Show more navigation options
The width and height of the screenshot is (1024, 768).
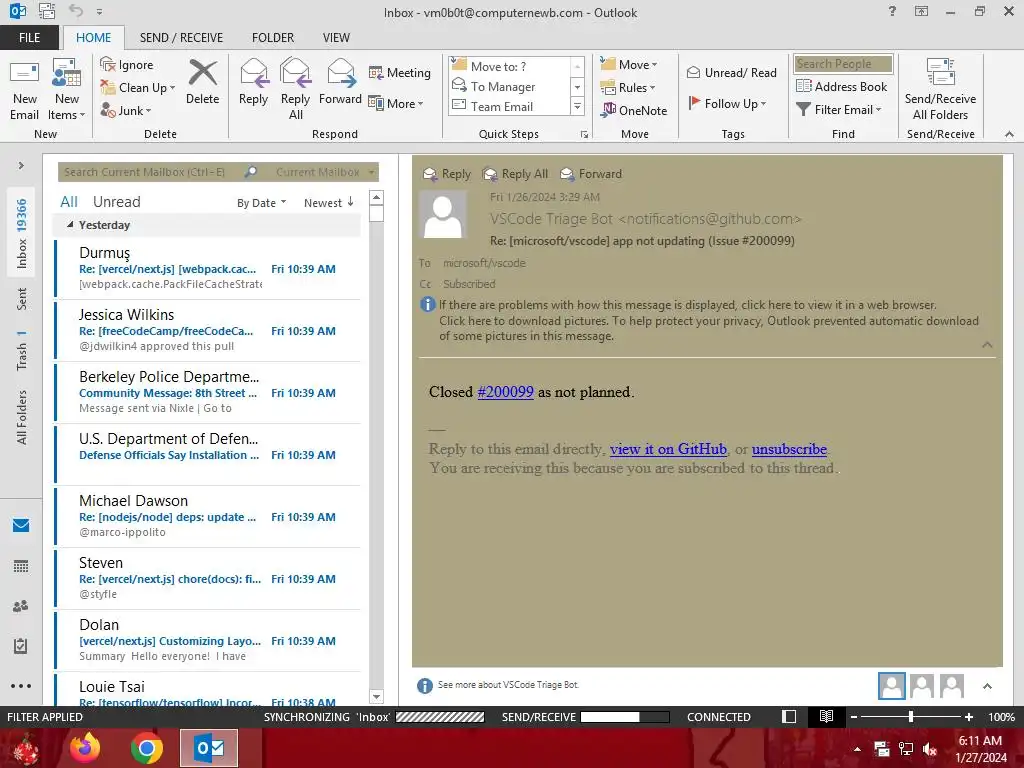click(21, 686)
